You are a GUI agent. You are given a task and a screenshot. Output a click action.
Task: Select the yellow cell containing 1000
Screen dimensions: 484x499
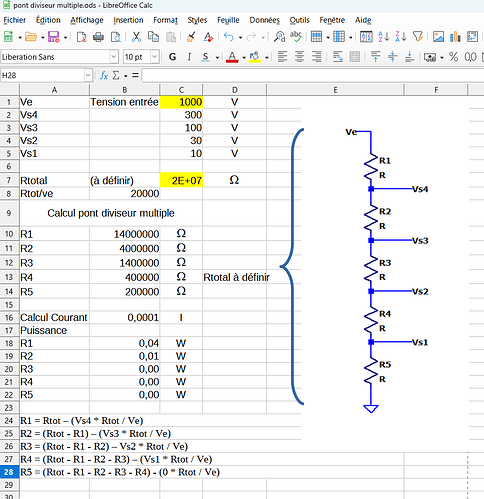click(x=181, y=102)
